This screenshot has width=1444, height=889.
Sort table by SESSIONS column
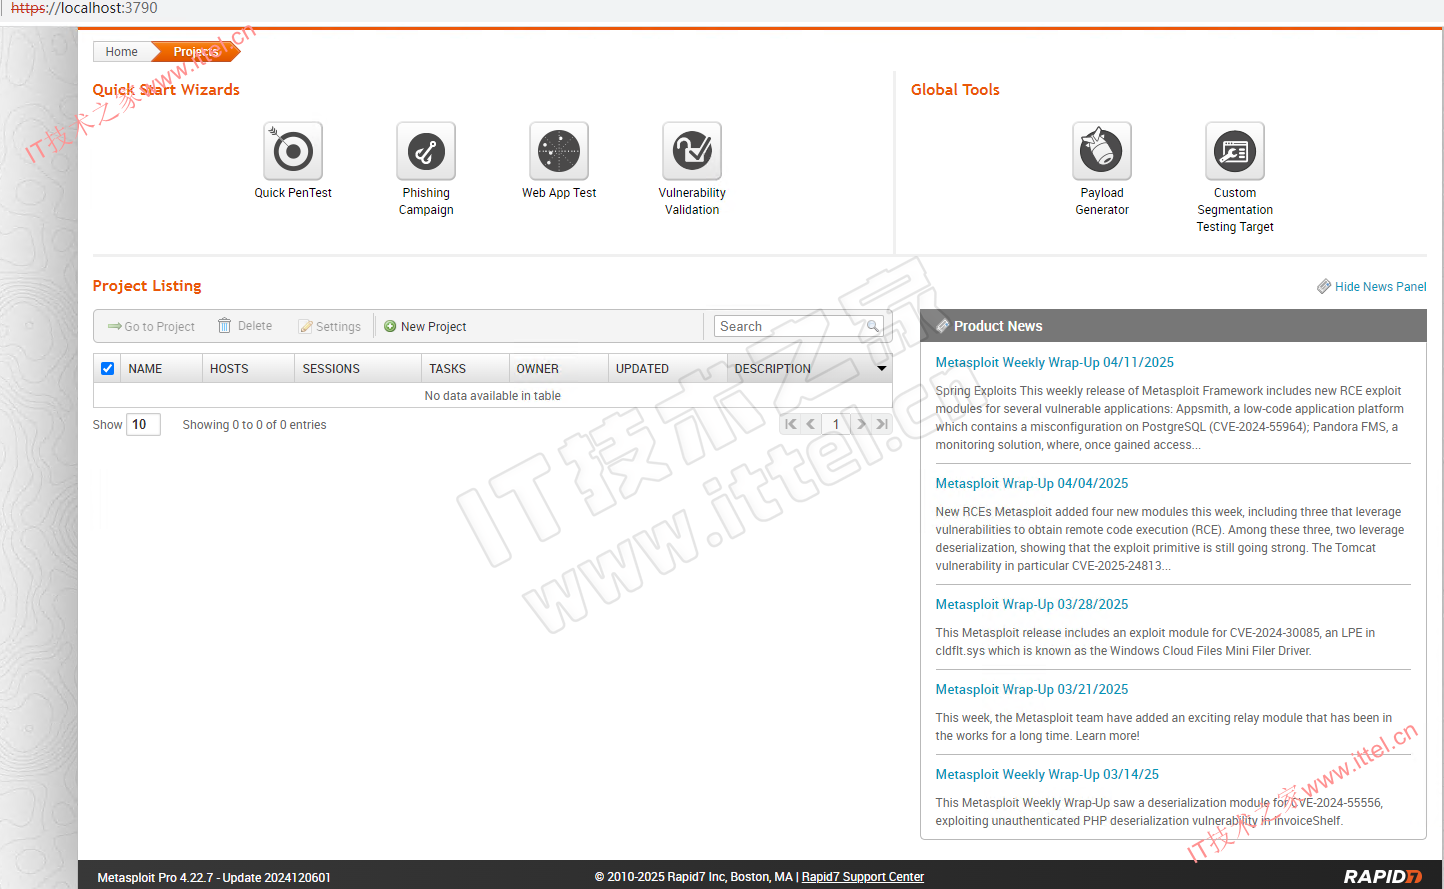358,368
